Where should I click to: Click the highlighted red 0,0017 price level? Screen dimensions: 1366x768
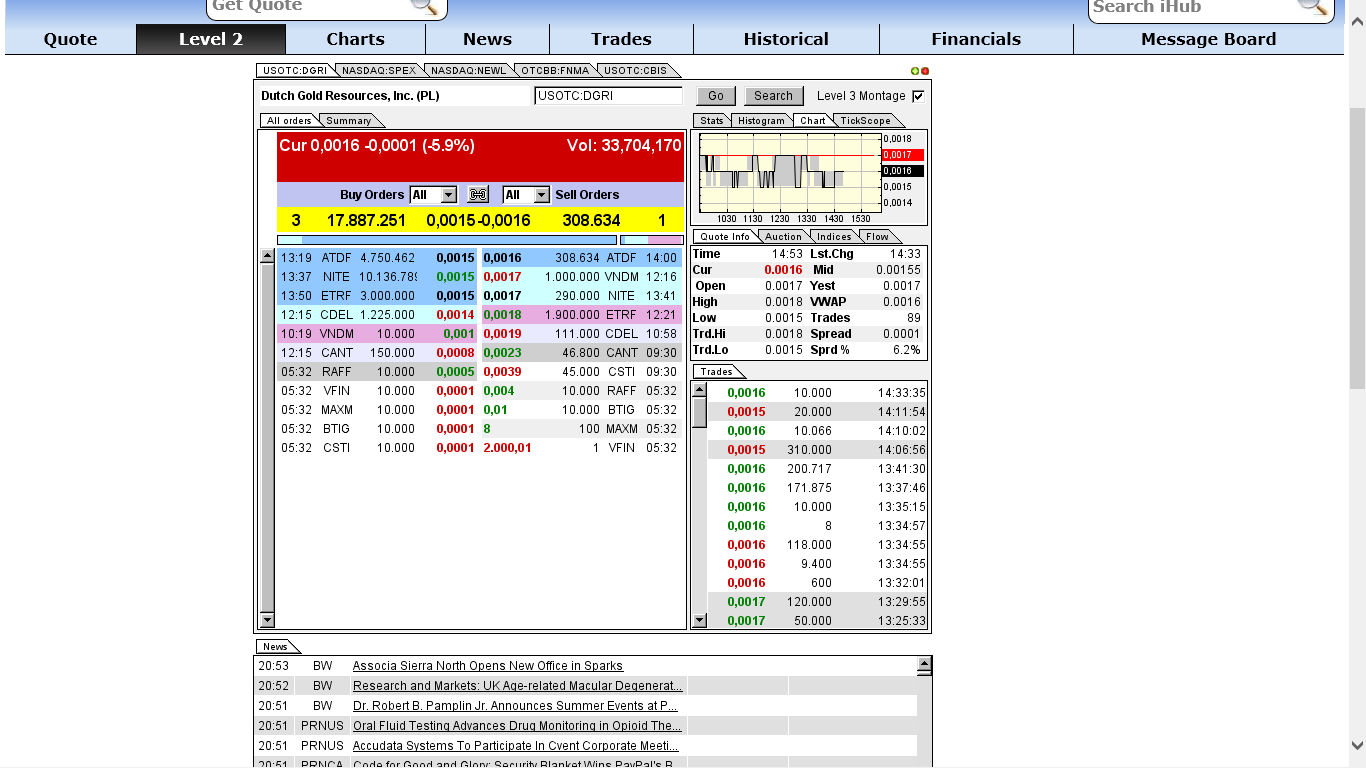click(x=899, y=154)
